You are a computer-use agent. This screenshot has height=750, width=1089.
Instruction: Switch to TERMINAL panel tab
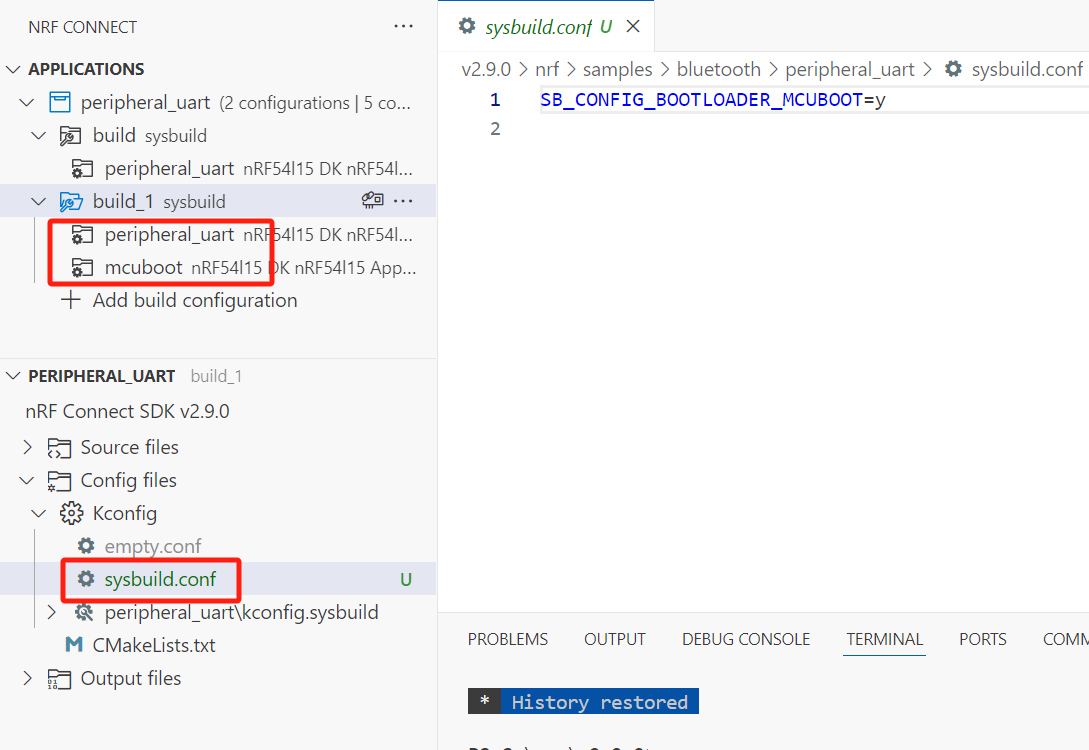(x=884, y=639)
